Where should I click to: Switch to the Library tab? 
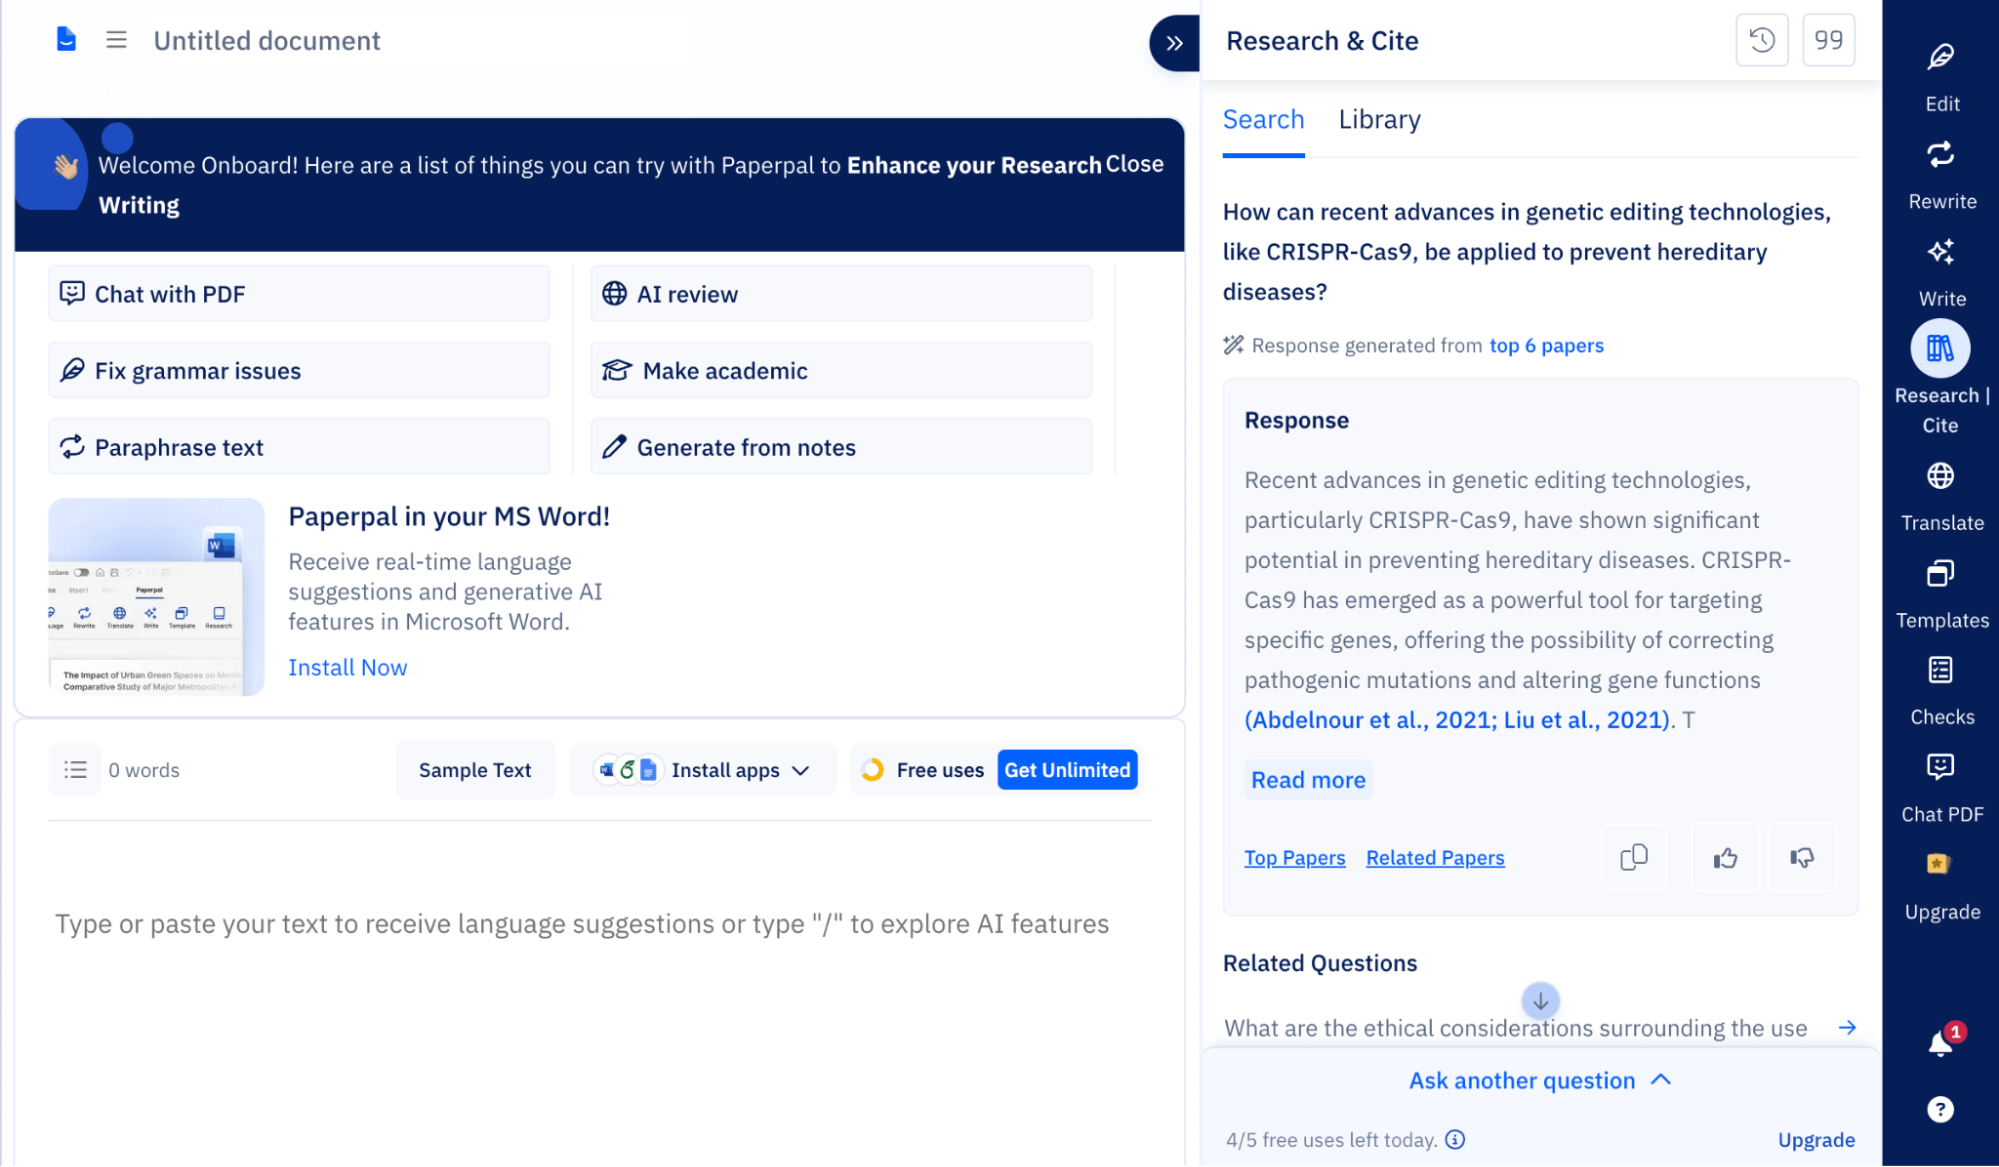[1379, 120]
